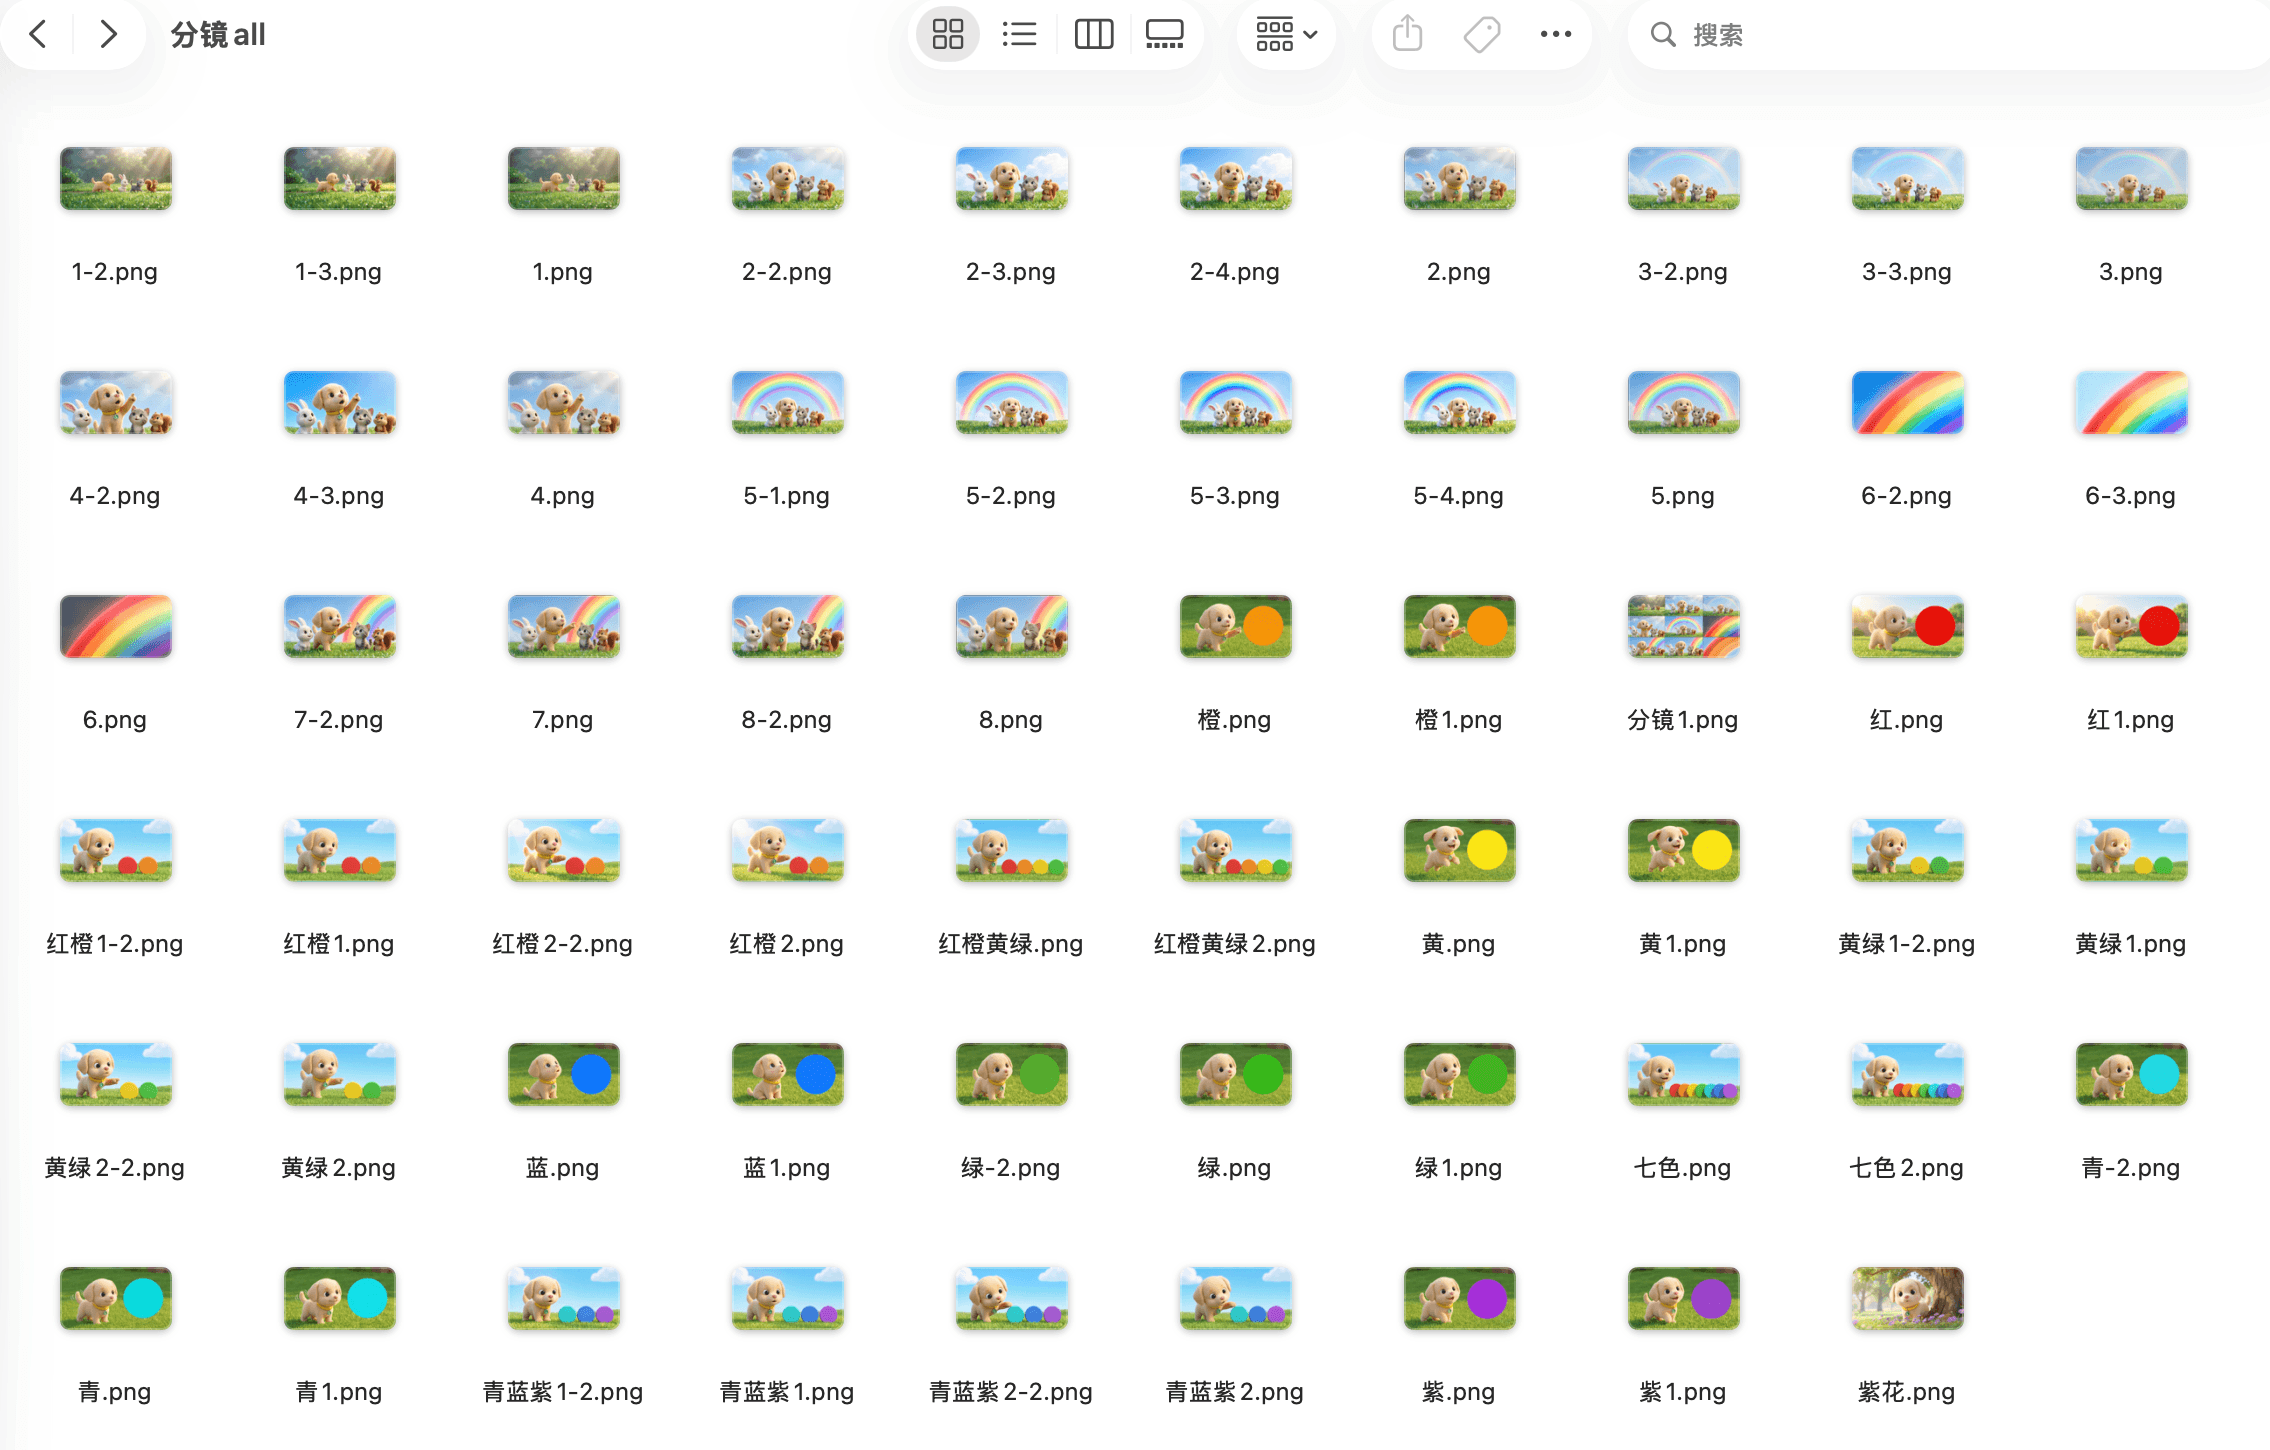2270x1450 pixels.
Task: Click the search magnifier icon
Action: [1662, 35]
